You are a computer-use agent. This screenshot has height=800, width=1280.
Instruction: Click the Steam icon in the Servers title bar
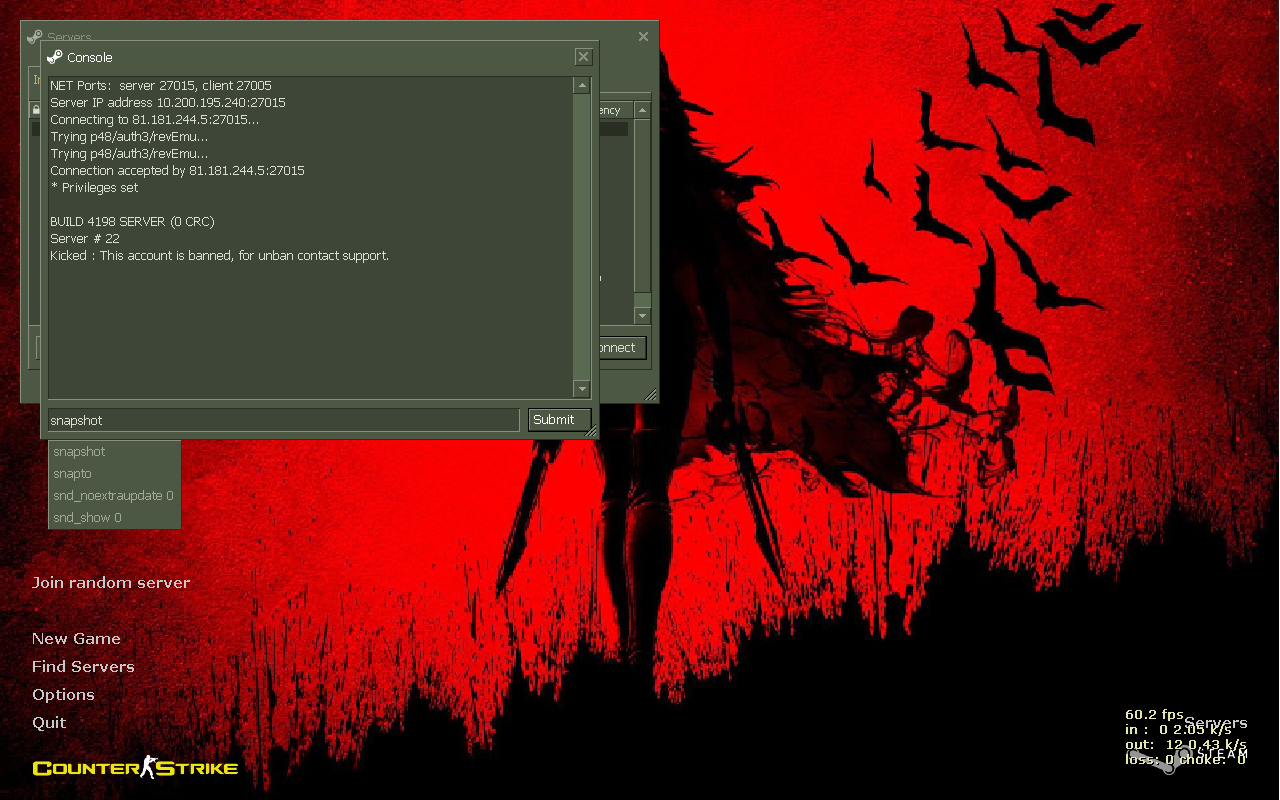click(x=35, y=37)
